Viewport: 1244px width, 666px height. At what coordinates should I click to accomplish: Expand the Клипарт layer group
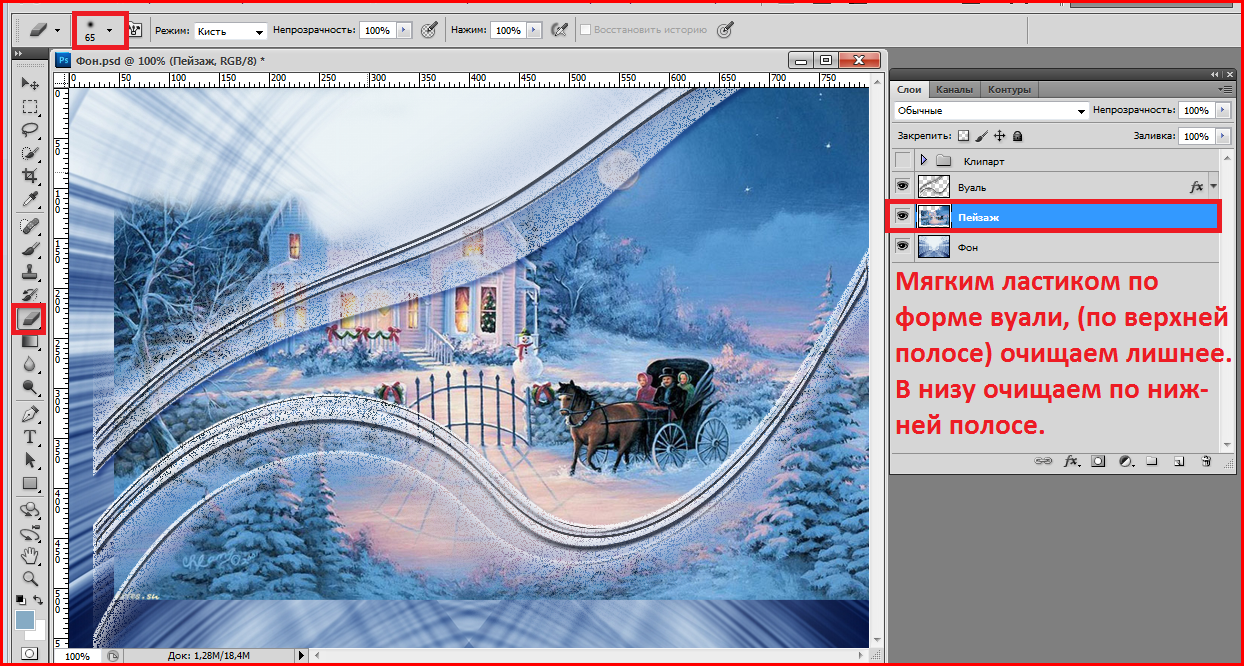coord(924,160)
